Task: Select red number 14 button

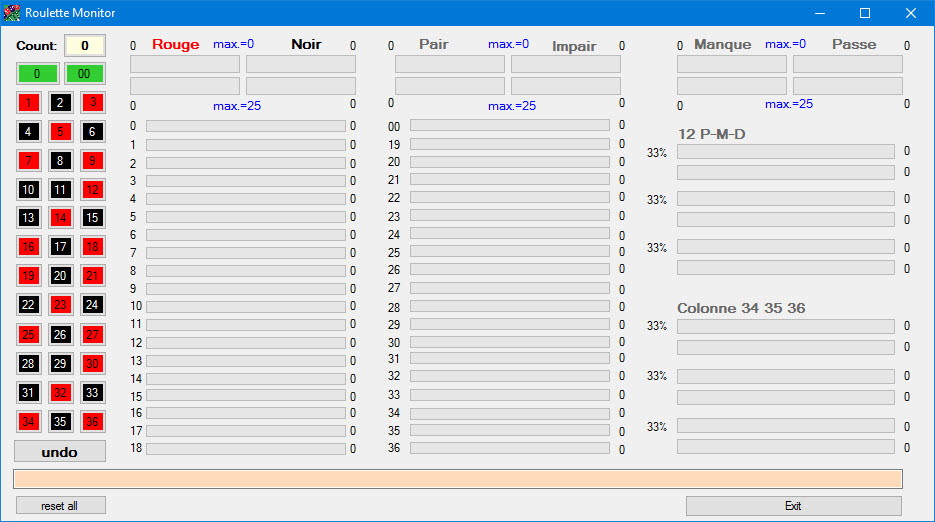Action: click(60, 218)
